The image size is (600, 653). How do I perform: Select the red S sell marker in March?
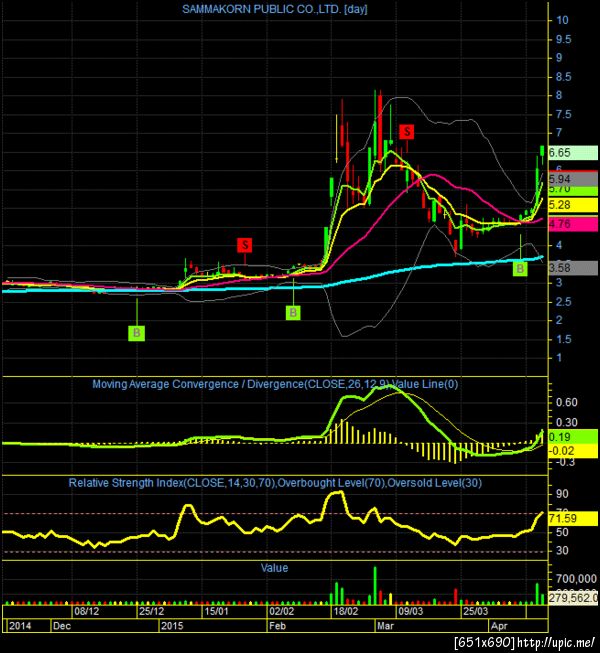pos(407,132)
